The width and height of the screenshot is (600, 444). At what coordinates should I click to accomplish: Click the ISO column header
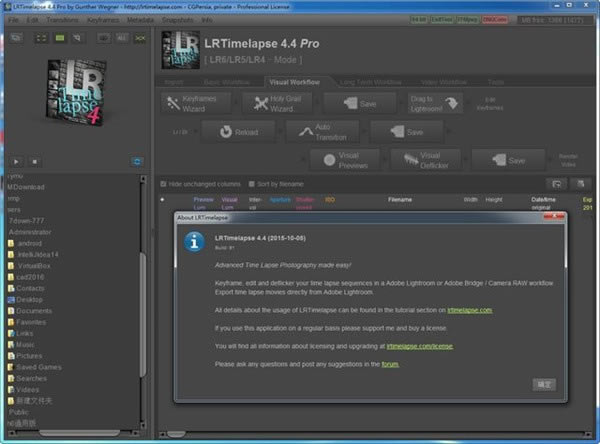(x=329, y=200)
